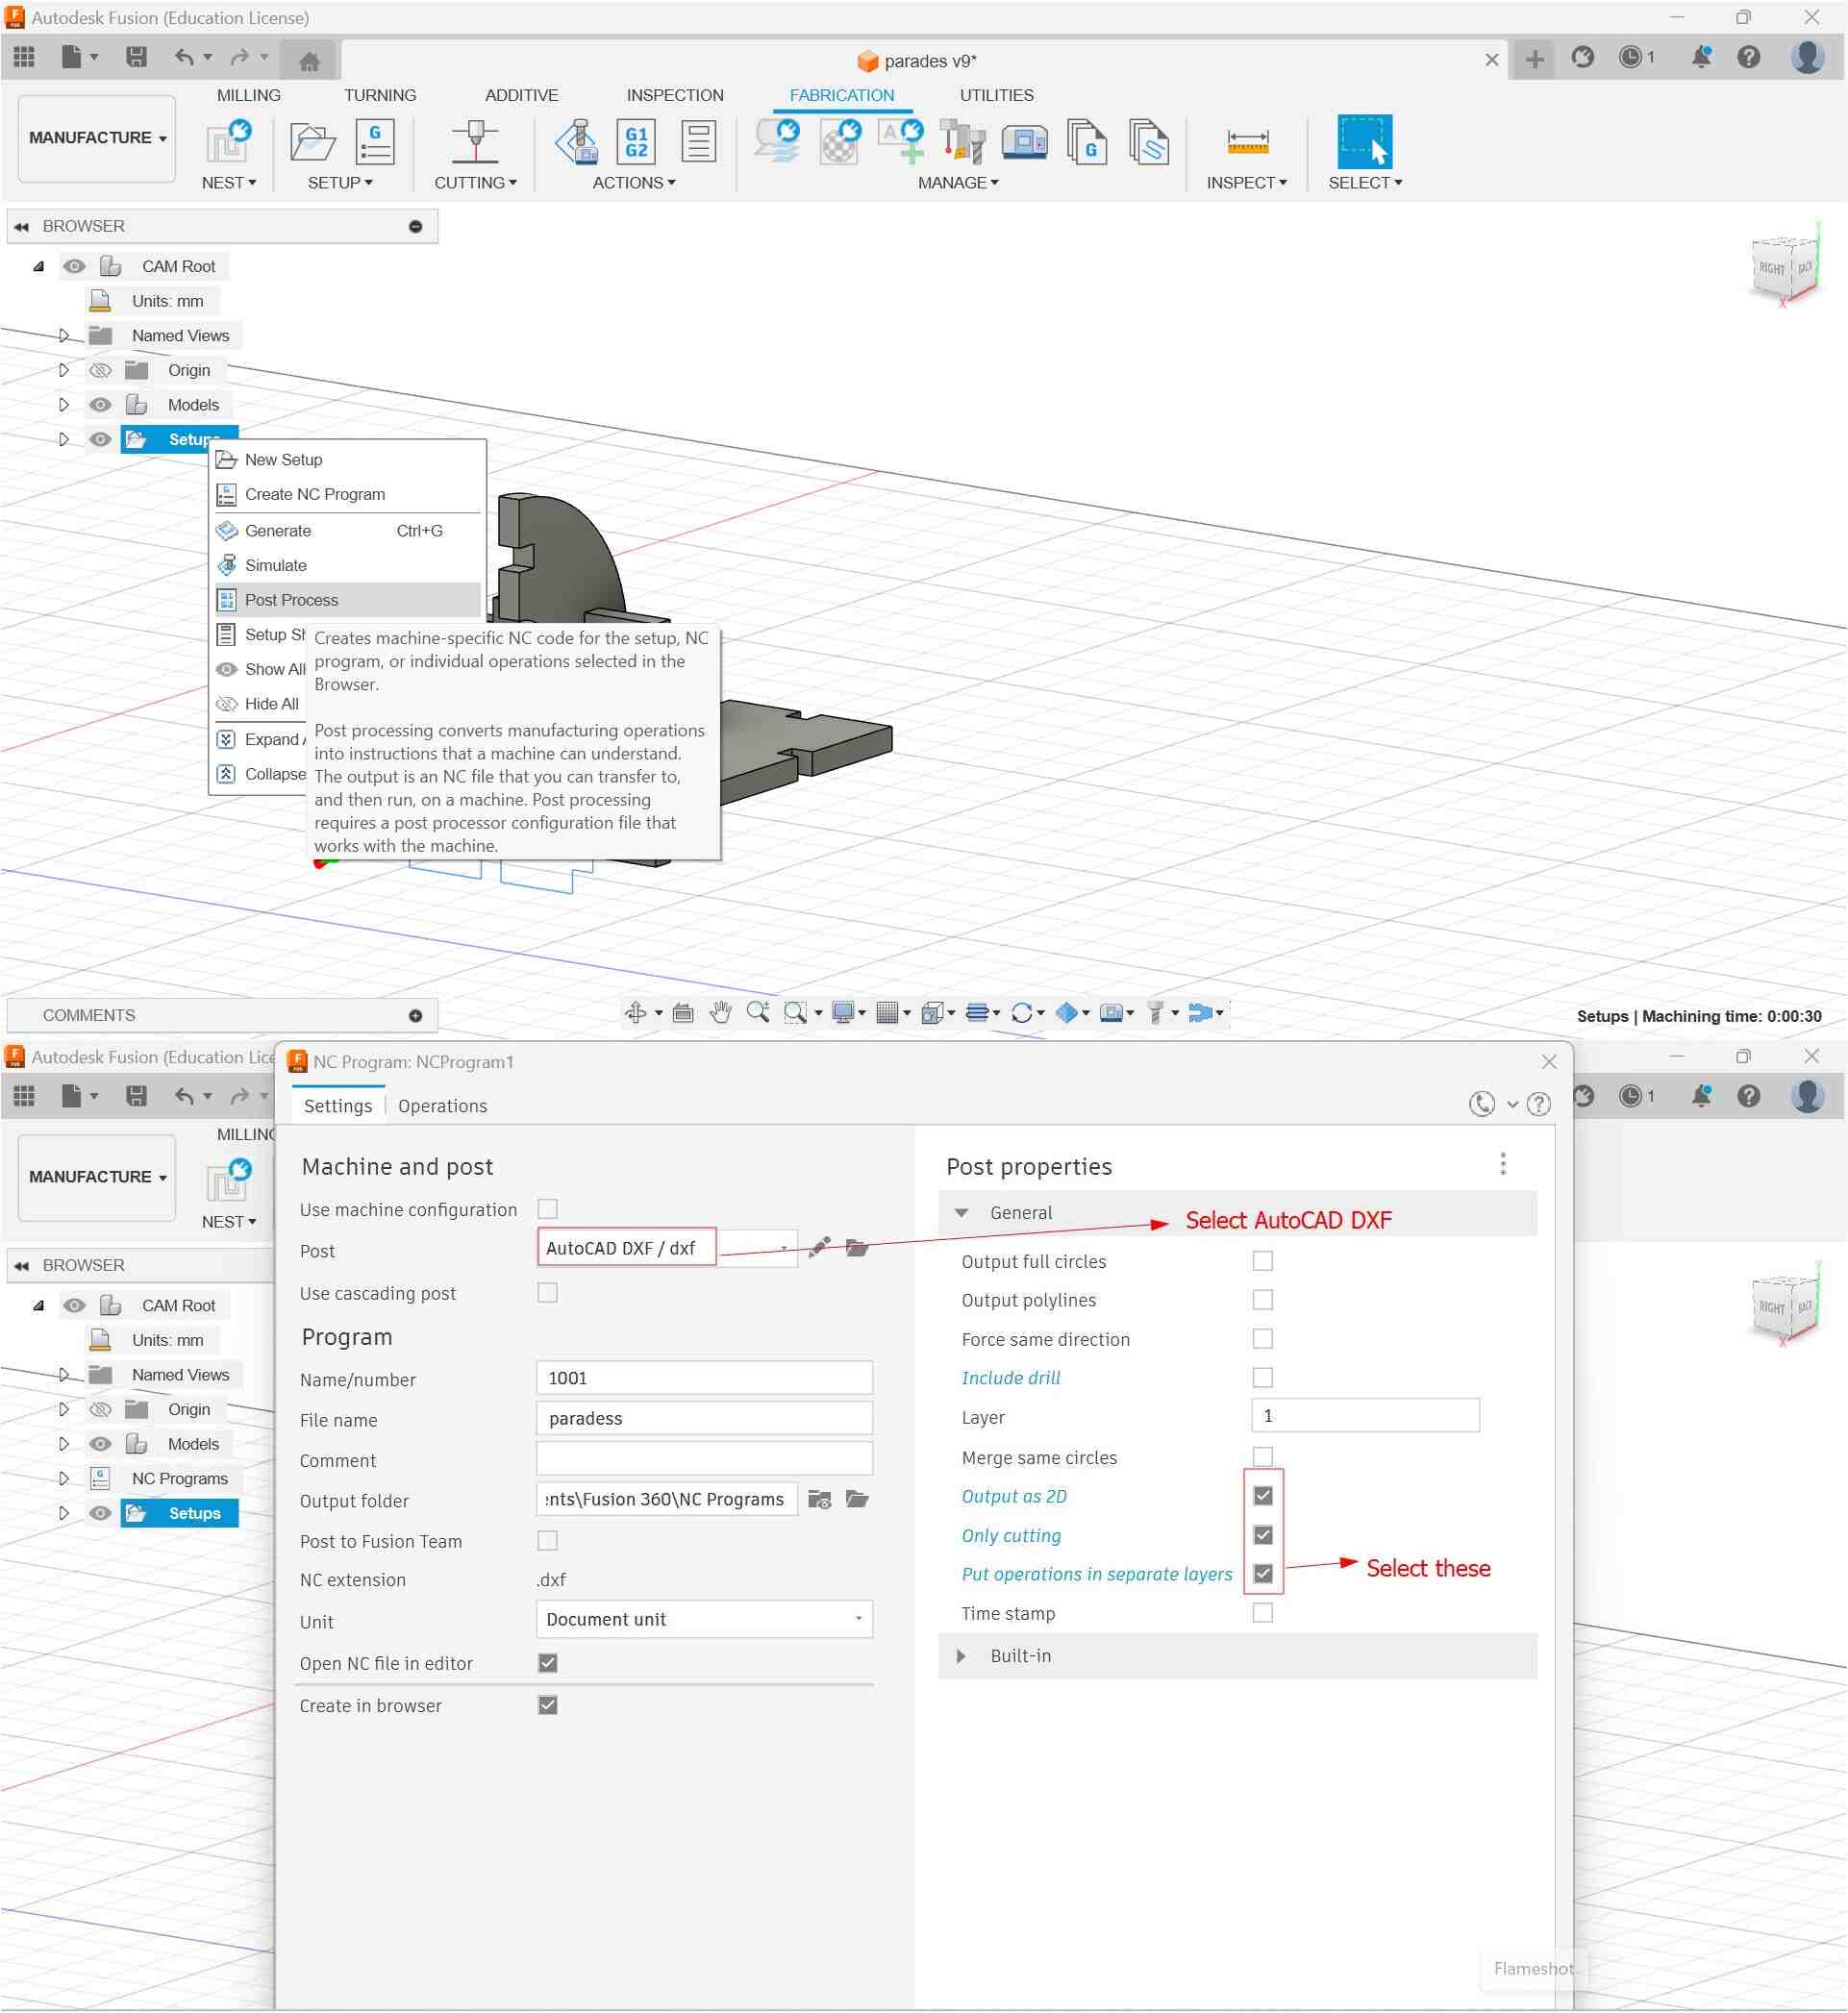Open the UTILITIES ribbon tab
This screenshot has width=1848, height=2013.
[x=996, y=95]
